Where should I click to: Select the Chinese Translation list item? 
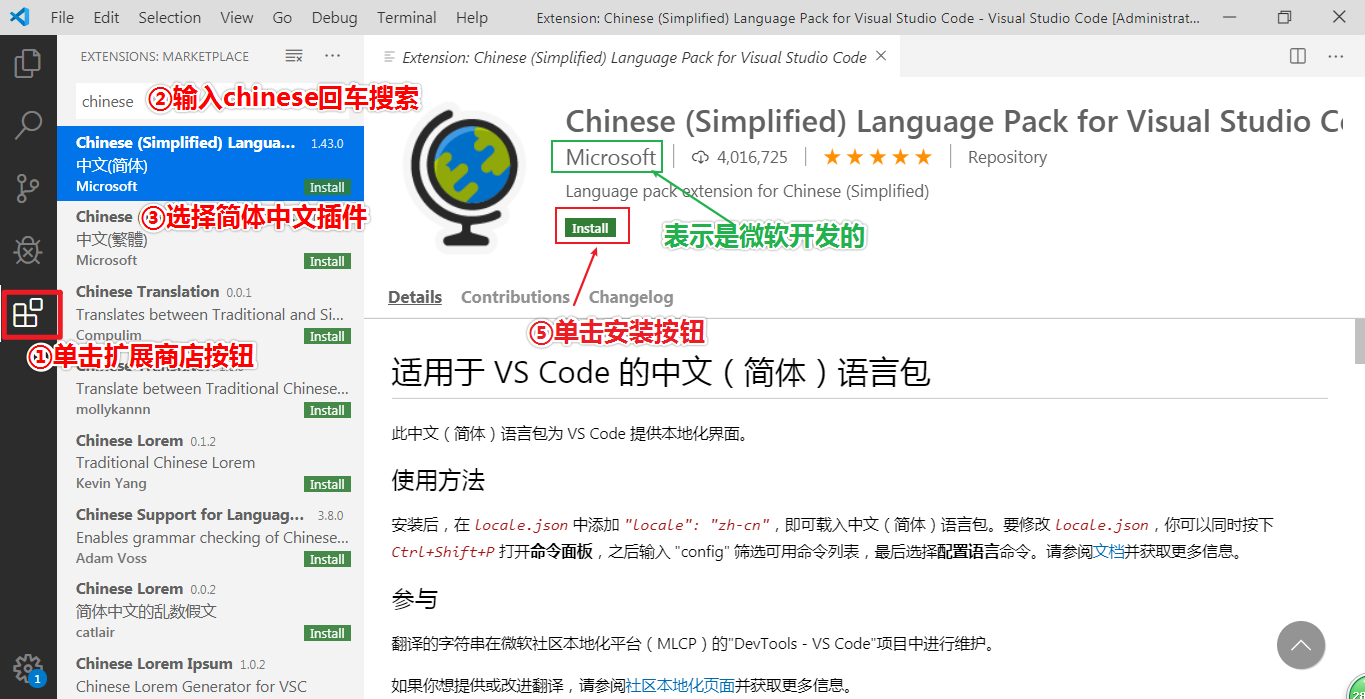pyautogui.click(x=210, y=312)
